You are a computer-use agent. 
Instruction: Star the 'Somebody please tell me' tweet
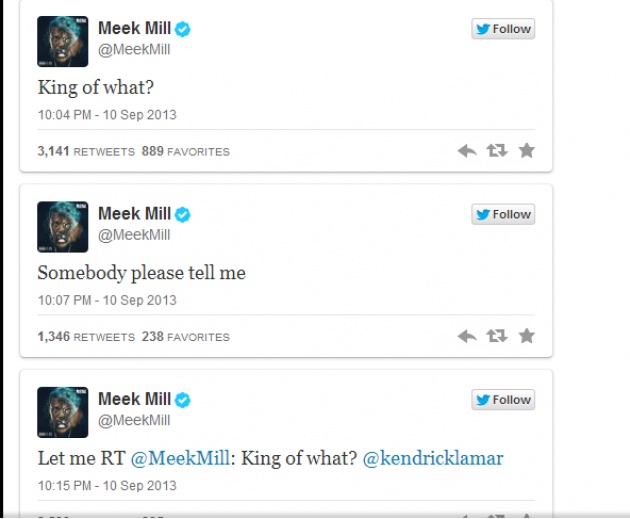point(526,336)
